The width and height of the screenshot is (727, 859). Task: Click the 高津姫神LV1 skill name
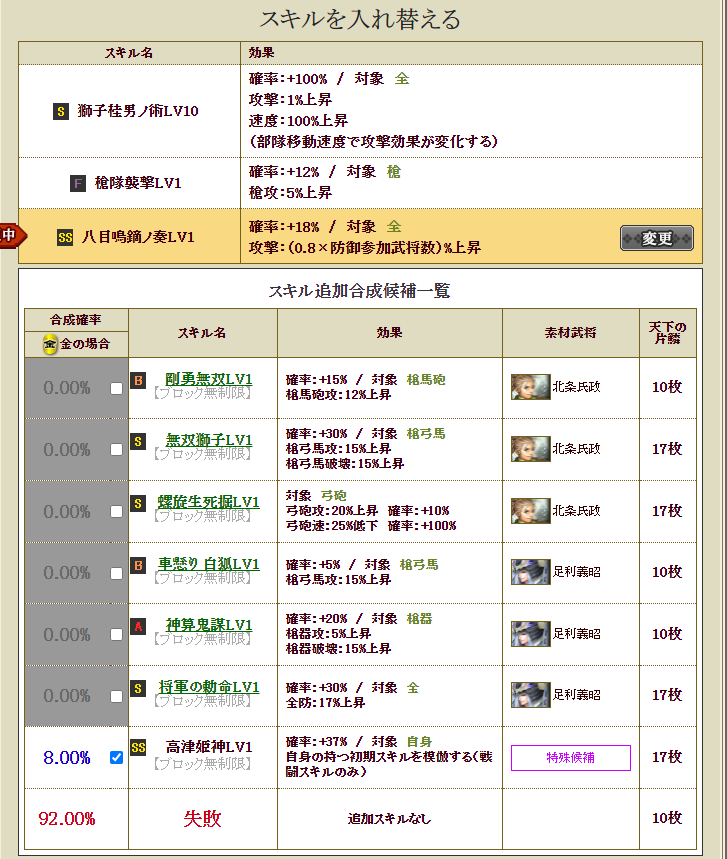click(209, 747)
